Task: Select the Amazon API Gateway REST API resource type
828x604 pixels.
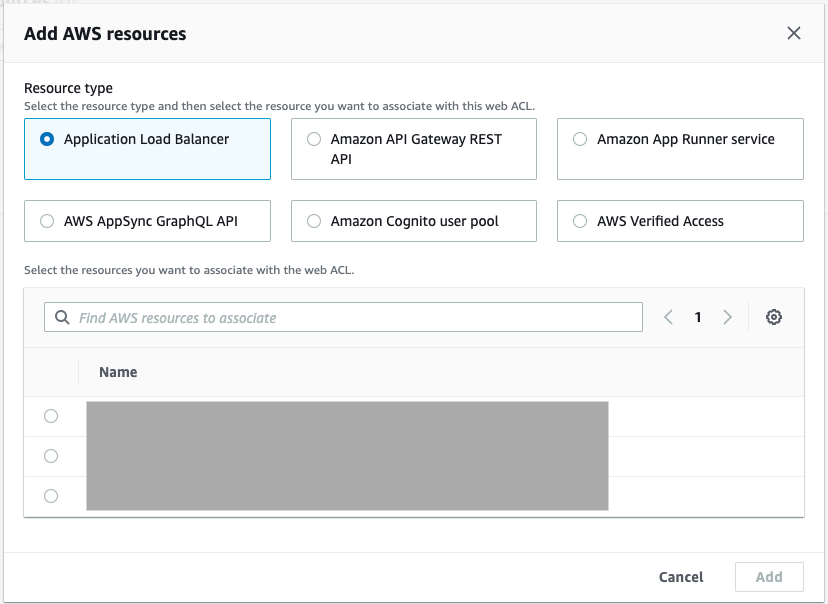Action: (314, 139)
